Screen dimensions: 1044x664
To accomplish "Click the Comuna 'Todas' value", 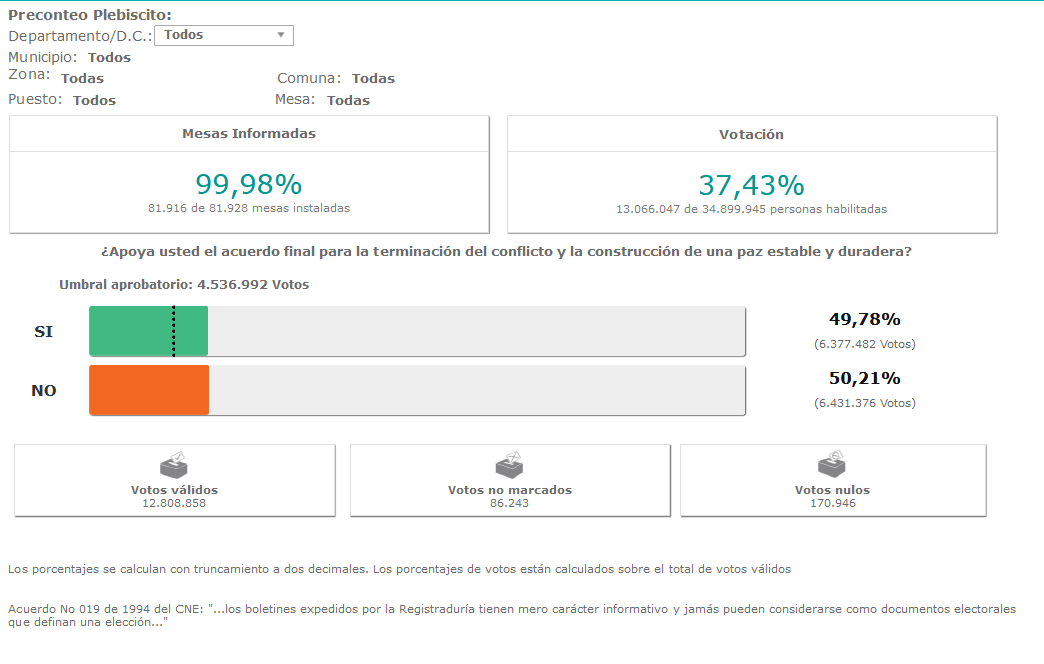I will coord(373,78).
